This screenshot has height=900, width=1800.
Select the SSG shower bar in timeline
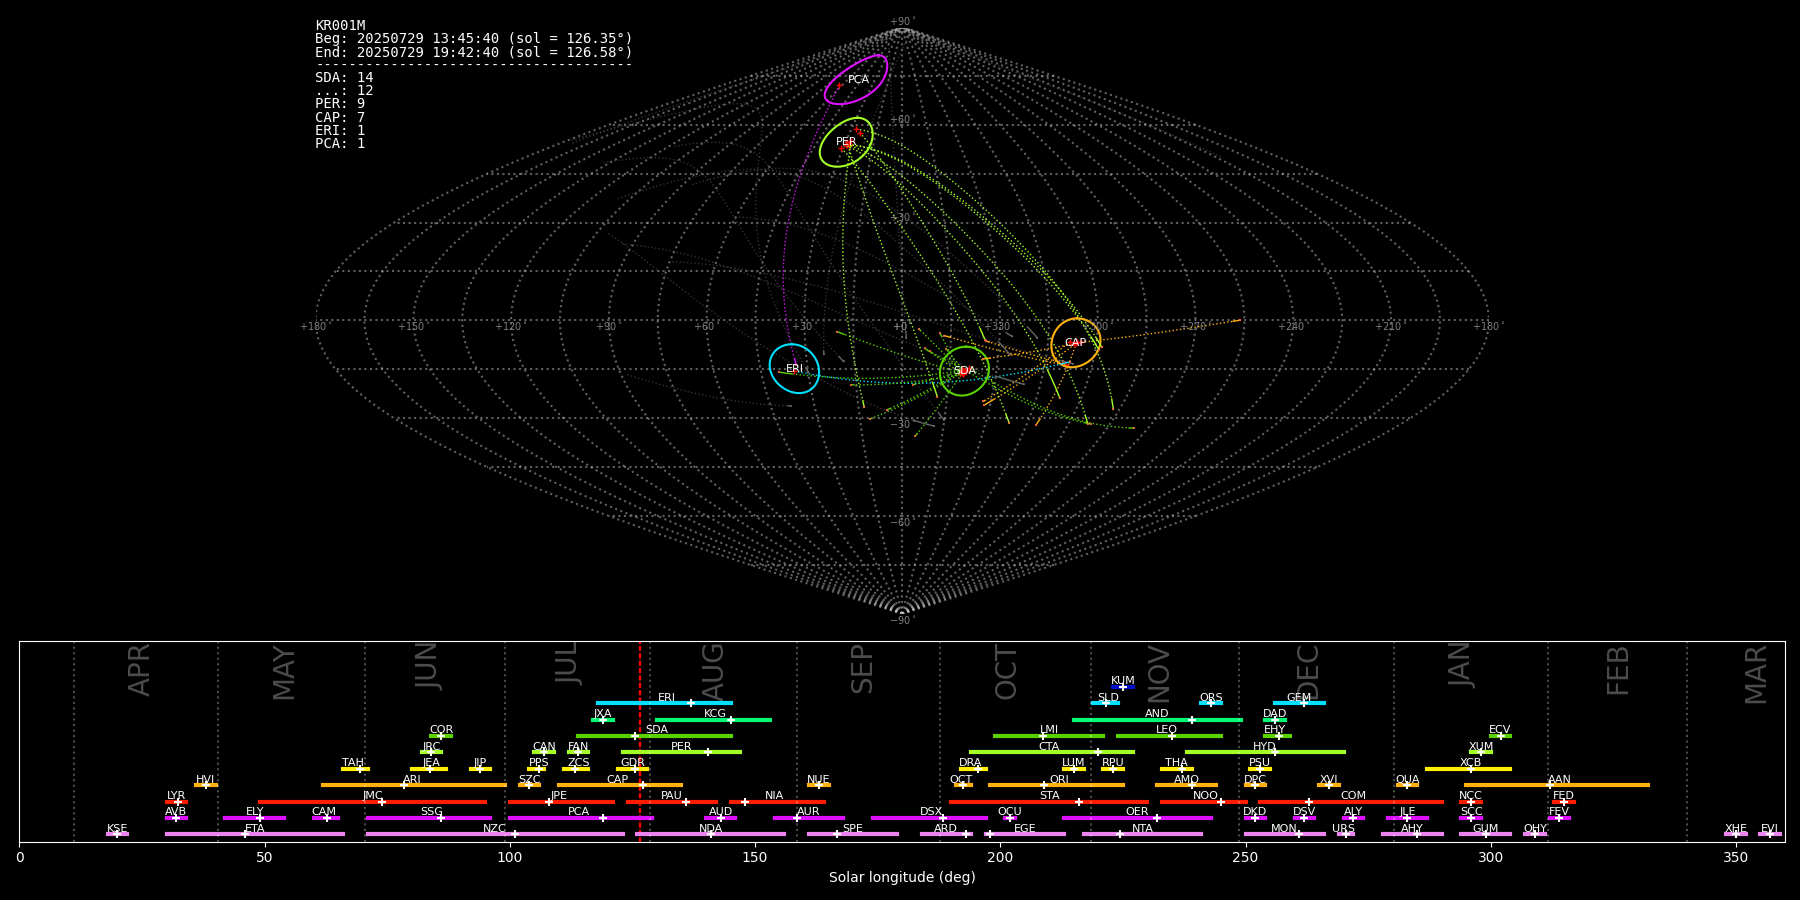tap(428, 818)
